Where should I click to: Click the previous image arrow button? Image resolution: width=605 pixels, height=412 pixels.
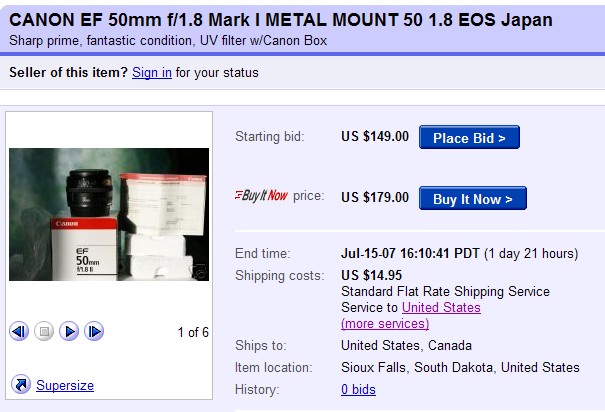click(19, 332)
